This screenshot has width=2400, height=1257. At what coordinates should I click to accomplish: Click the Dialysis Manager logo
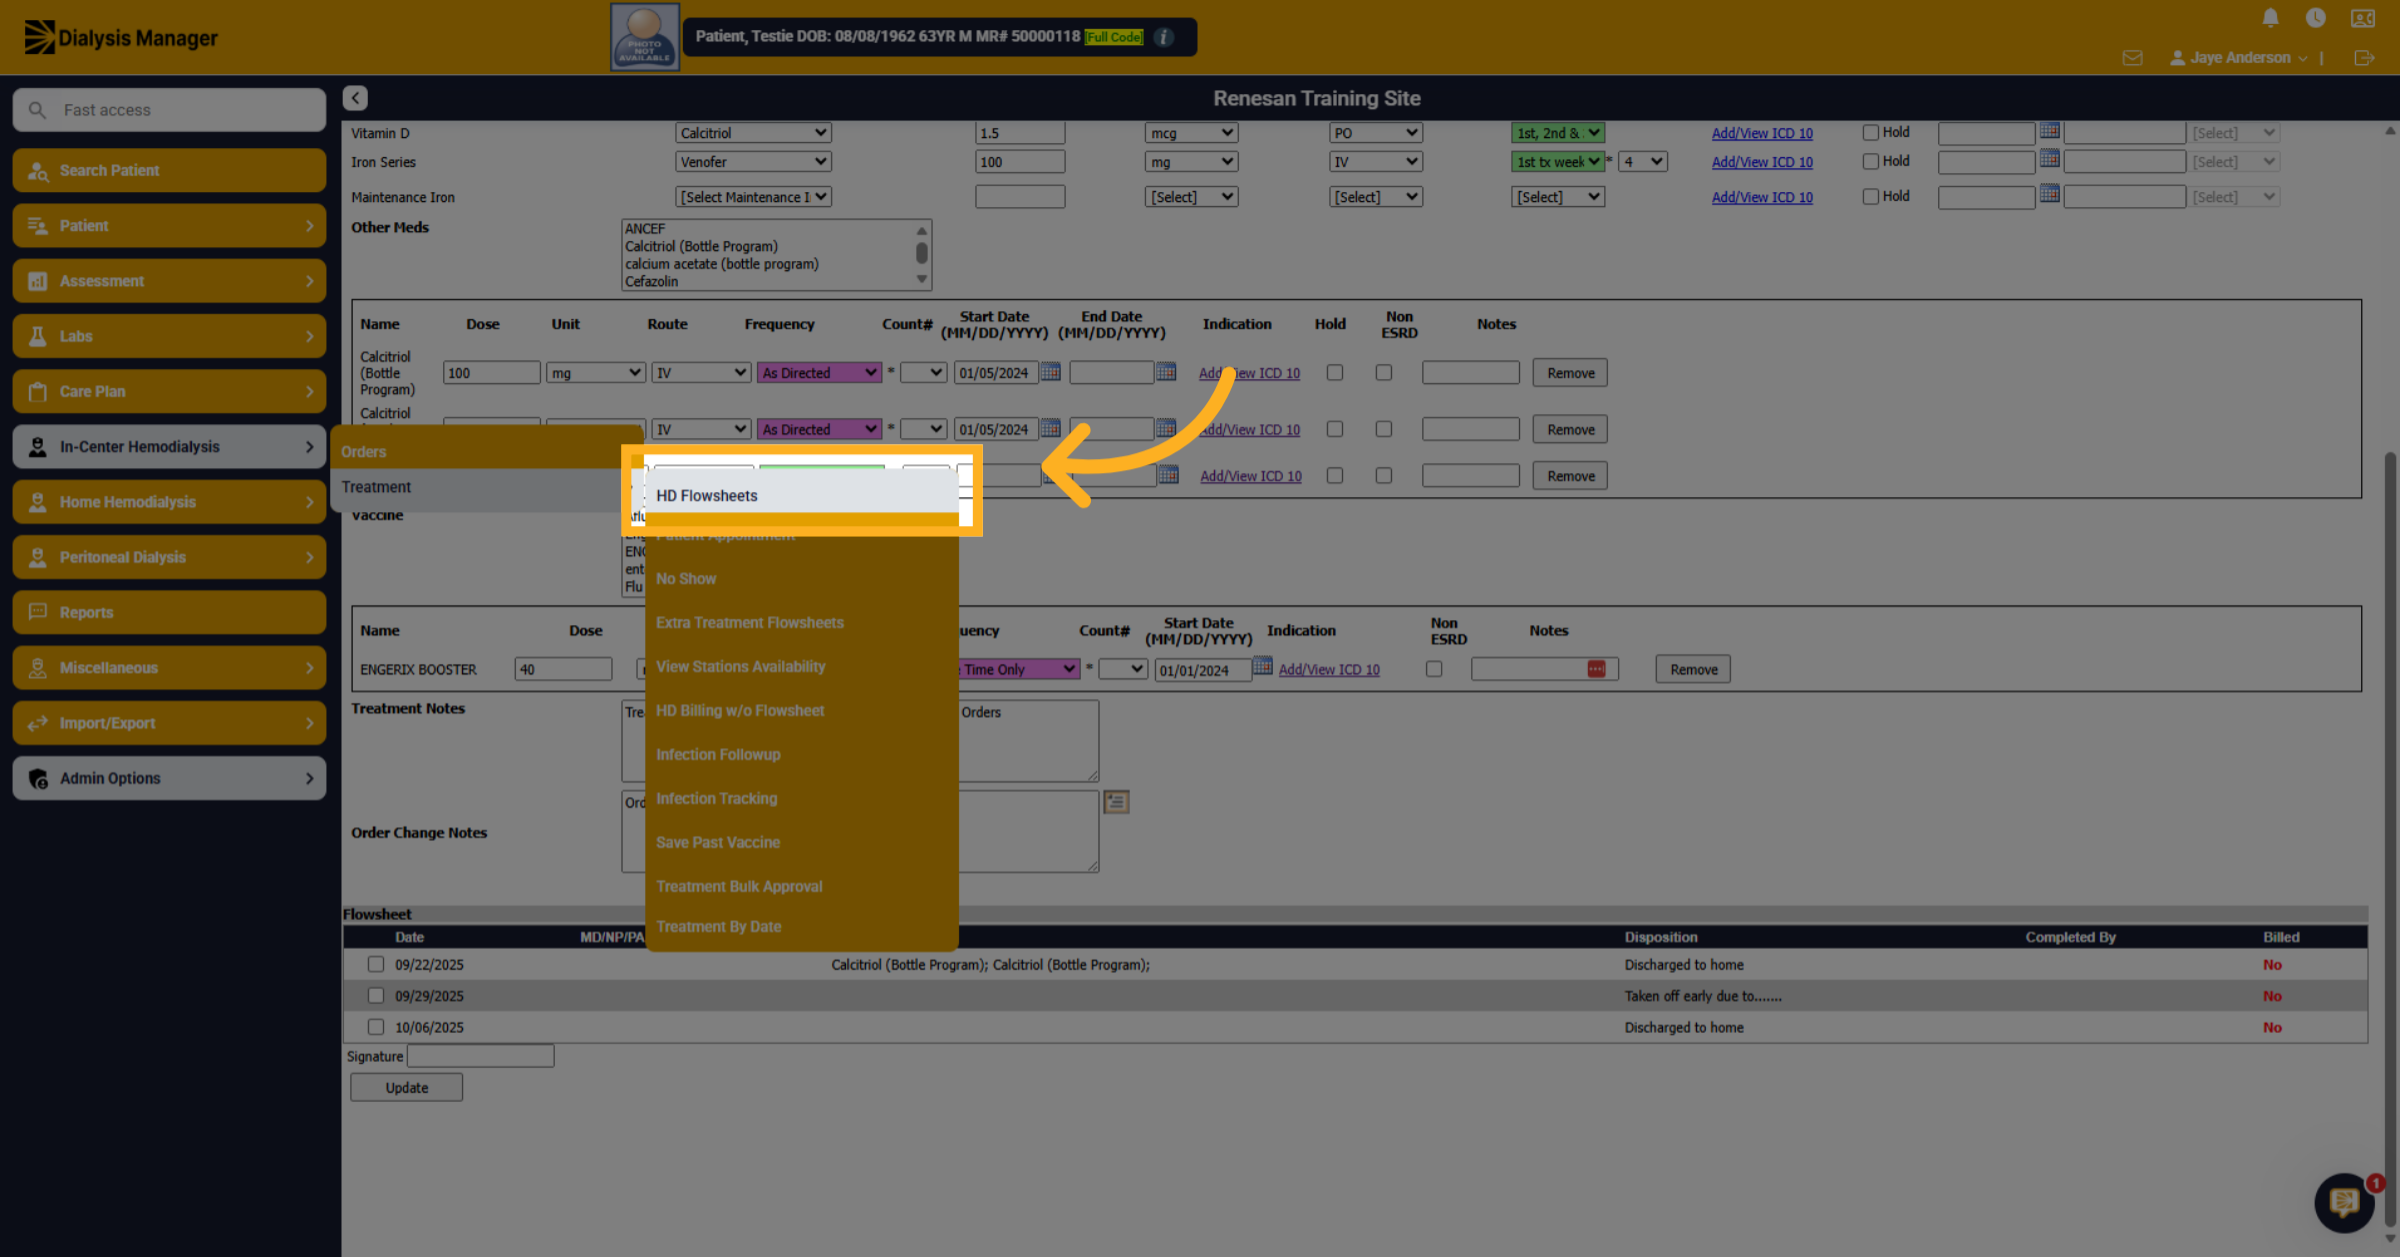click(x=121, y=37)
